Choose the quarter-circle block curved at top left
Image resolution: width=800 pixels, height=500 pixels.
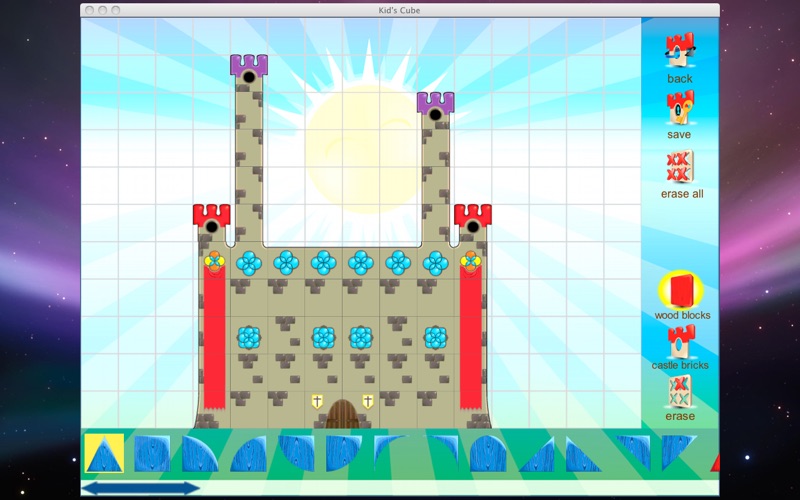248,453
